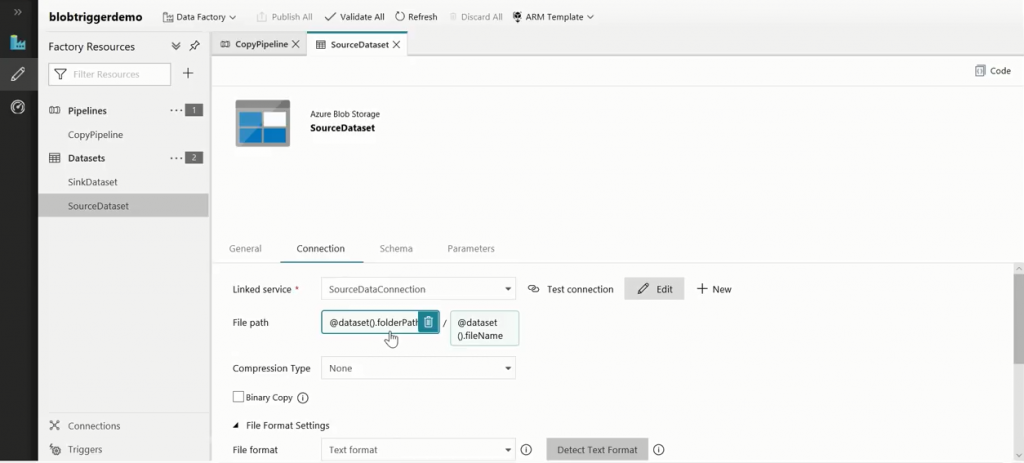This screenshot has width=1024, height=463.
Task: Pin the Factory Resources panel
Action: (195, 46)
